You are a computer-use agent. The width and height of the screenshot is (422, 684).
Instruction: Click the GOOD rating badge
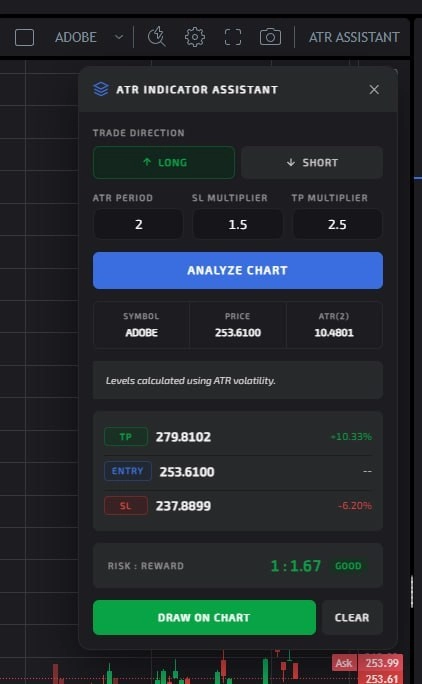tap(348, 566)
